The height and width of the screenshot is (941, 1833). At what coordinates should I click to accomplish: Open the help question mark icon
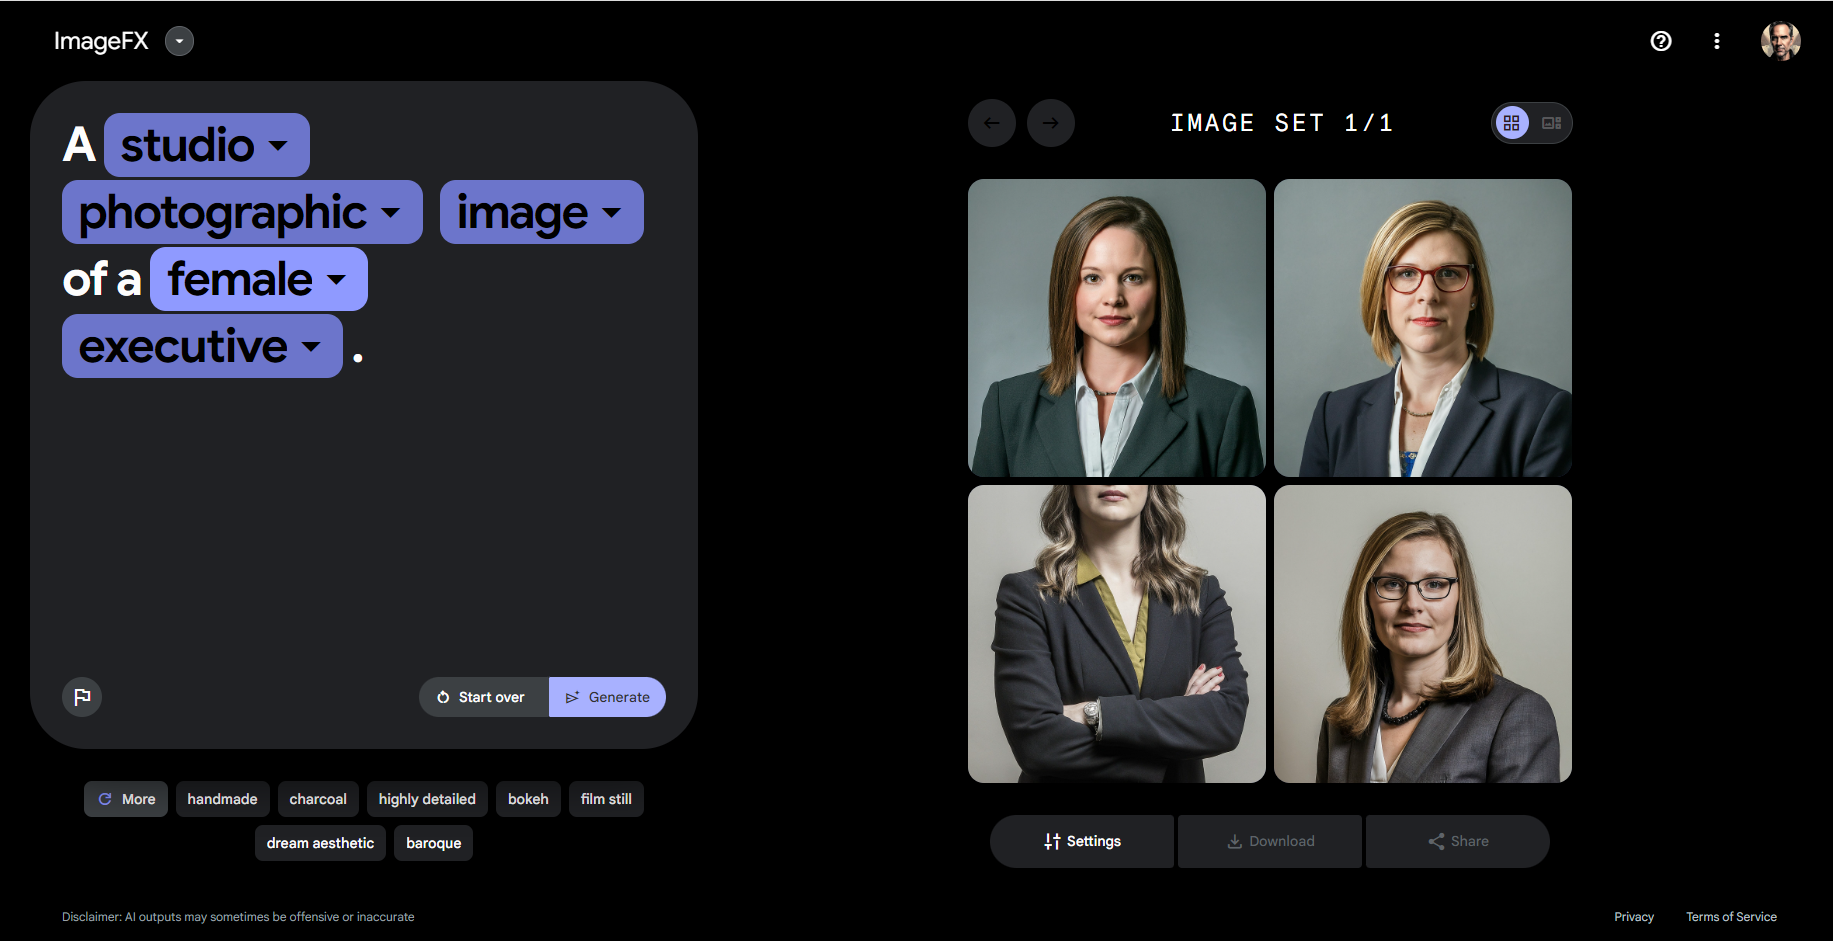click(x=1660, y=41)
